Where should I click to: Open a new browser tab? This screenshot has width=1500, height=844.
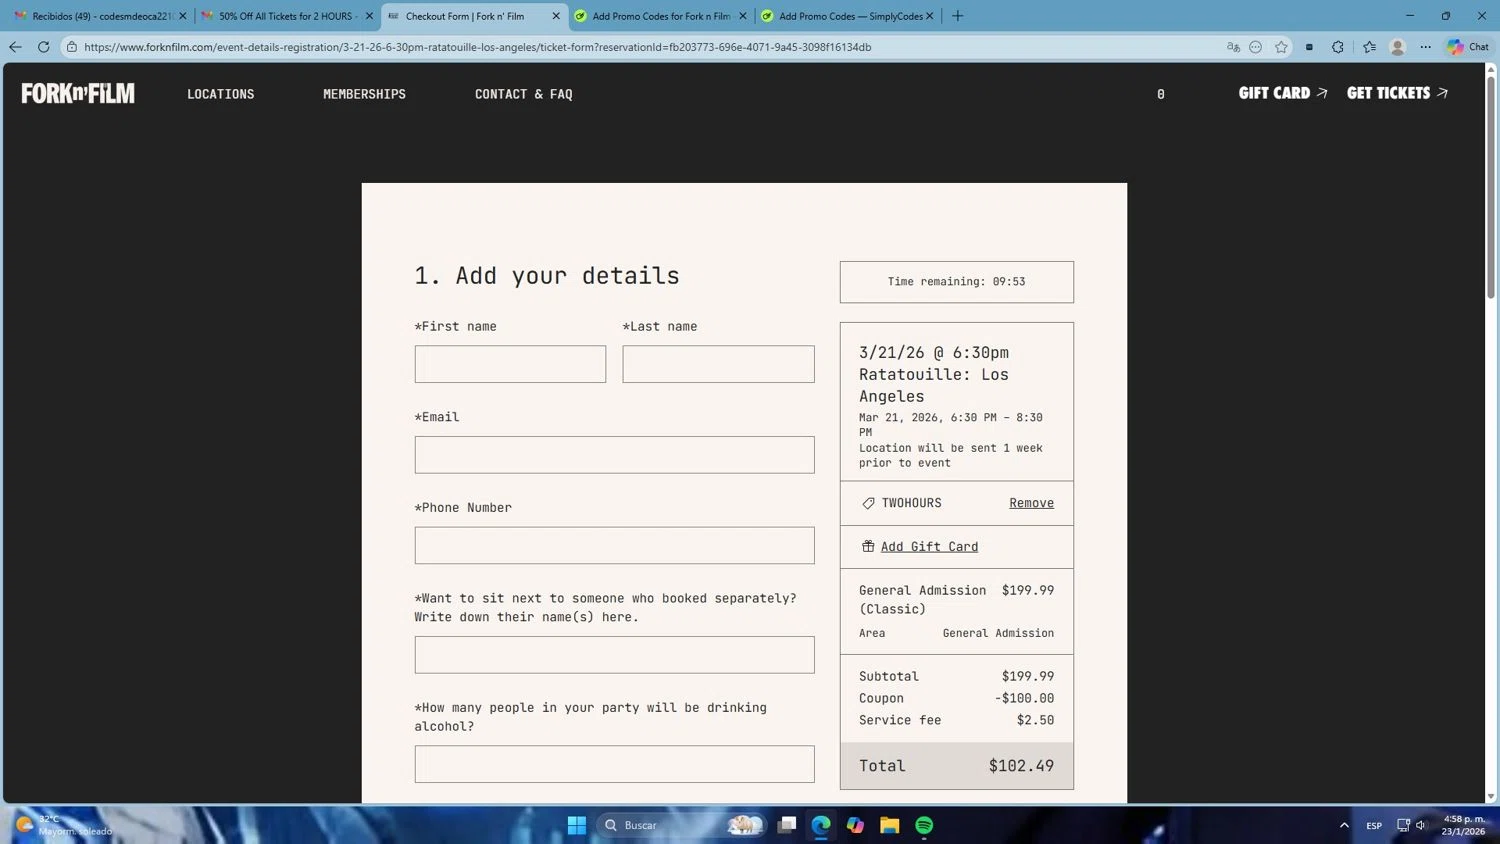click(957, 16)
